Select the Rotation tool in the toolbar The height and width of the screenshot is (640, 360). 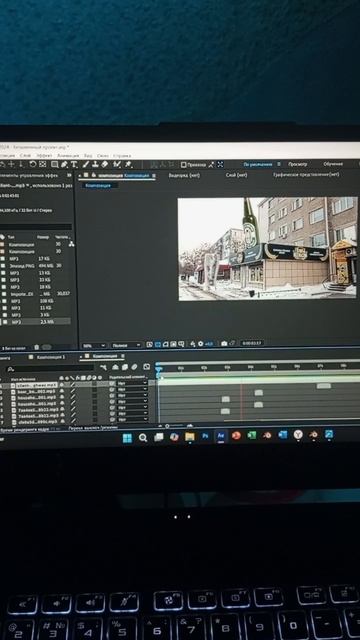pos(32,164)
